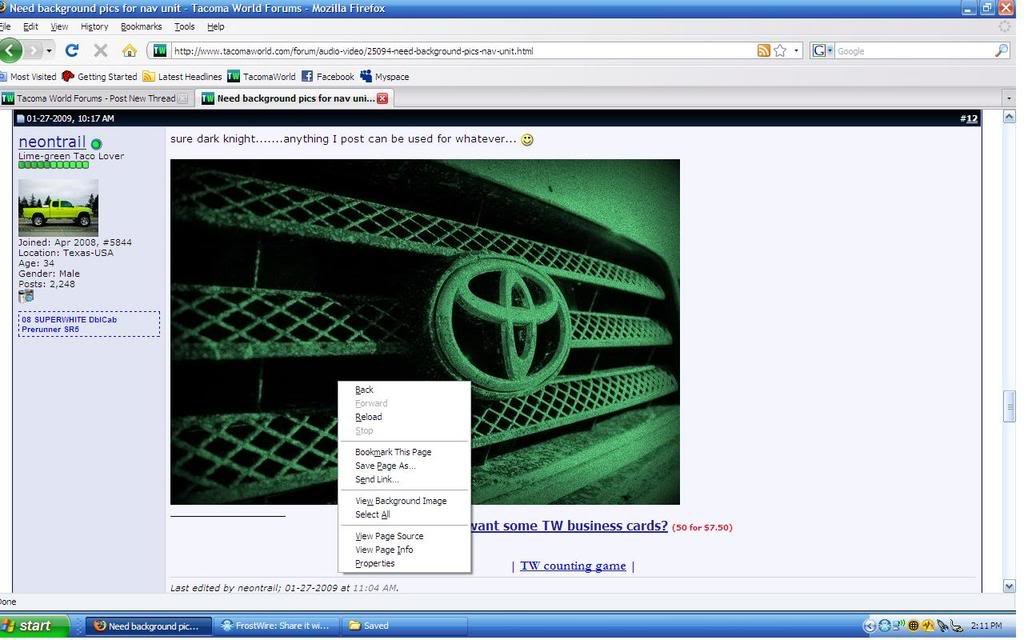The image size is (1024, 640).
Task: Open the TW counting game link
Action: [573, 566]
